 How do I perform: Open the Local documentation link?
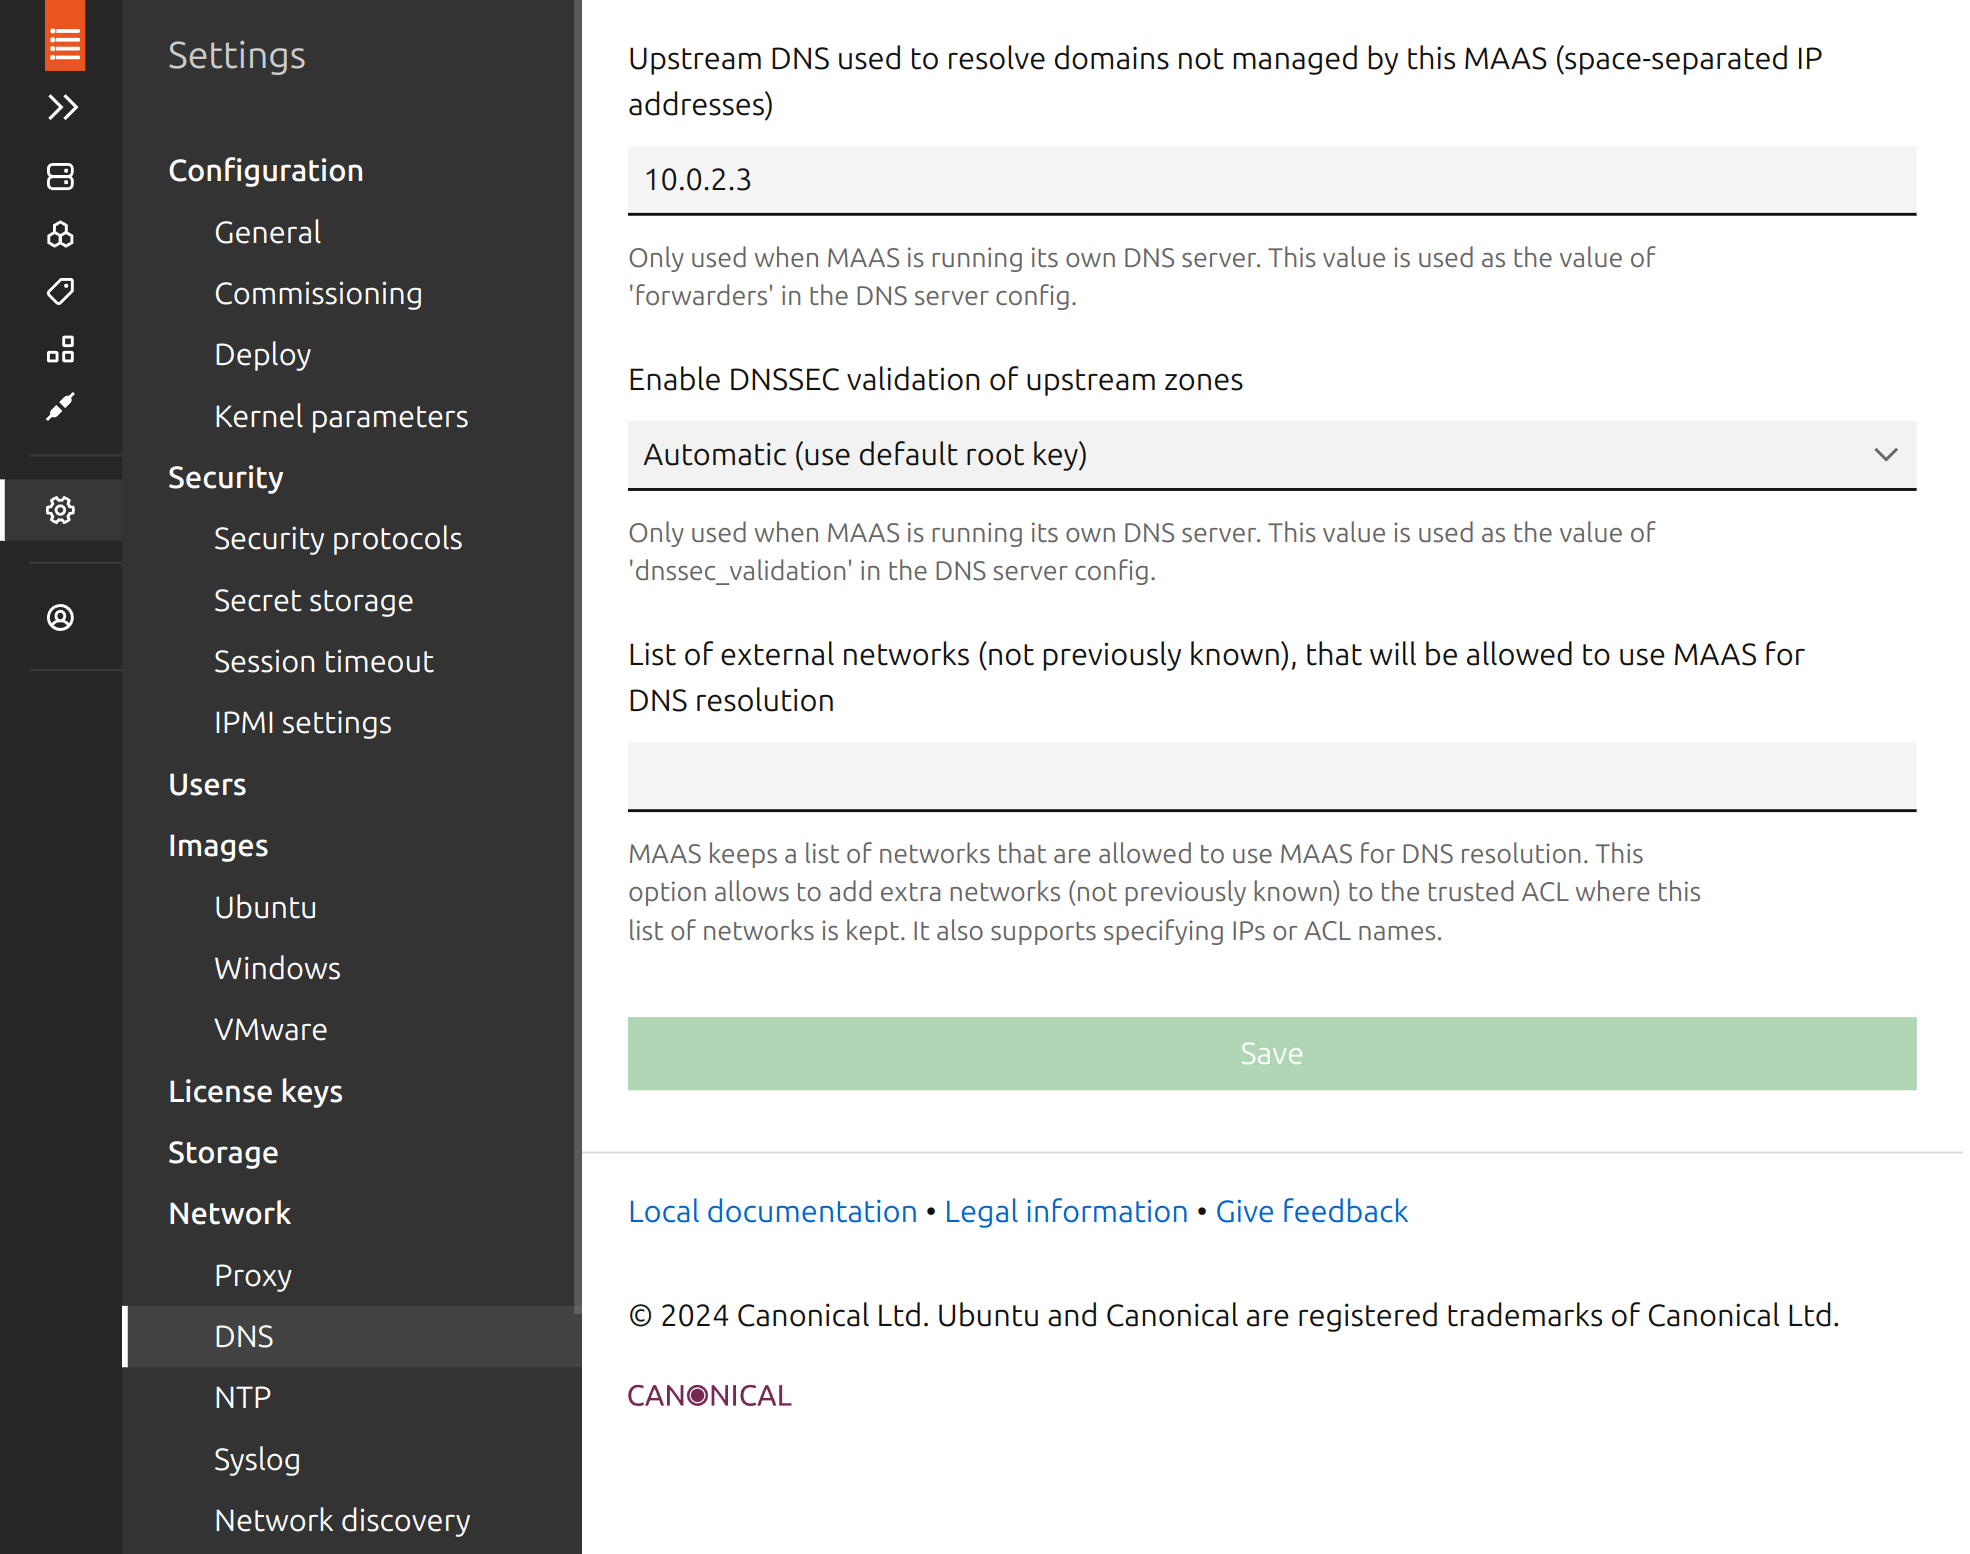tap(772, 1211)
